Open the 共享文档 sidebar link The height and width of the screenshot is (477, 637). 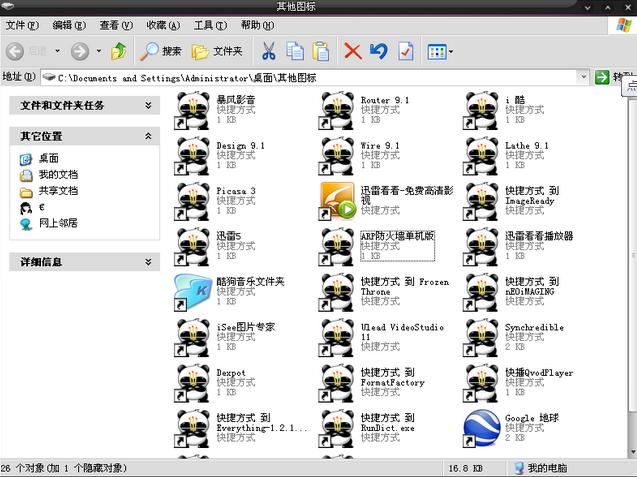[58, 191]
